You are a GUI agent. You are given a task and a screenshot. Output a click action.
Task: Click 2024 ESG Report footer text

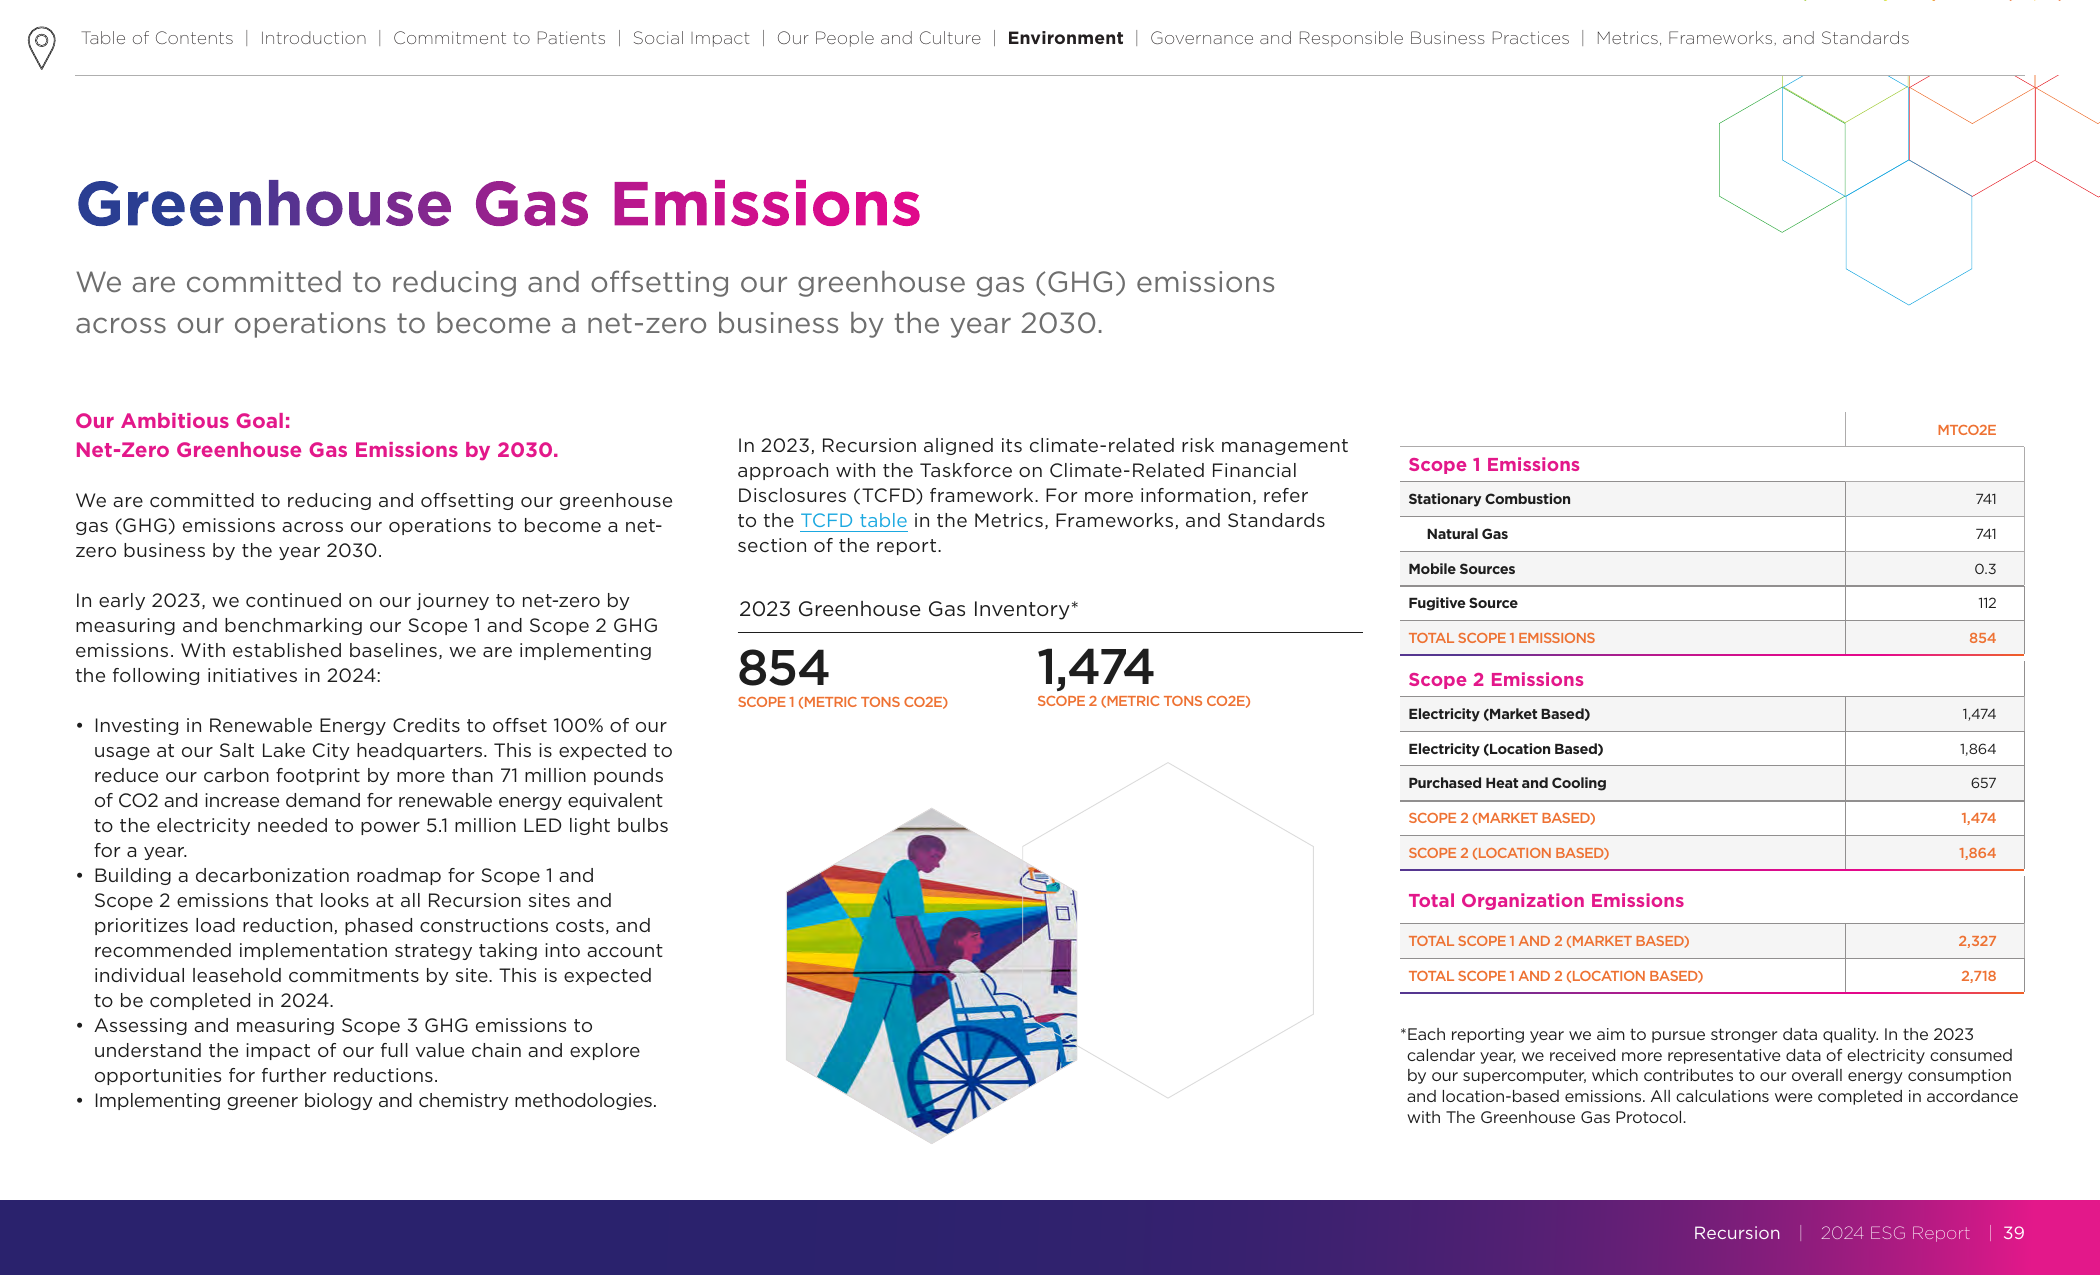click(1894, 1233)
